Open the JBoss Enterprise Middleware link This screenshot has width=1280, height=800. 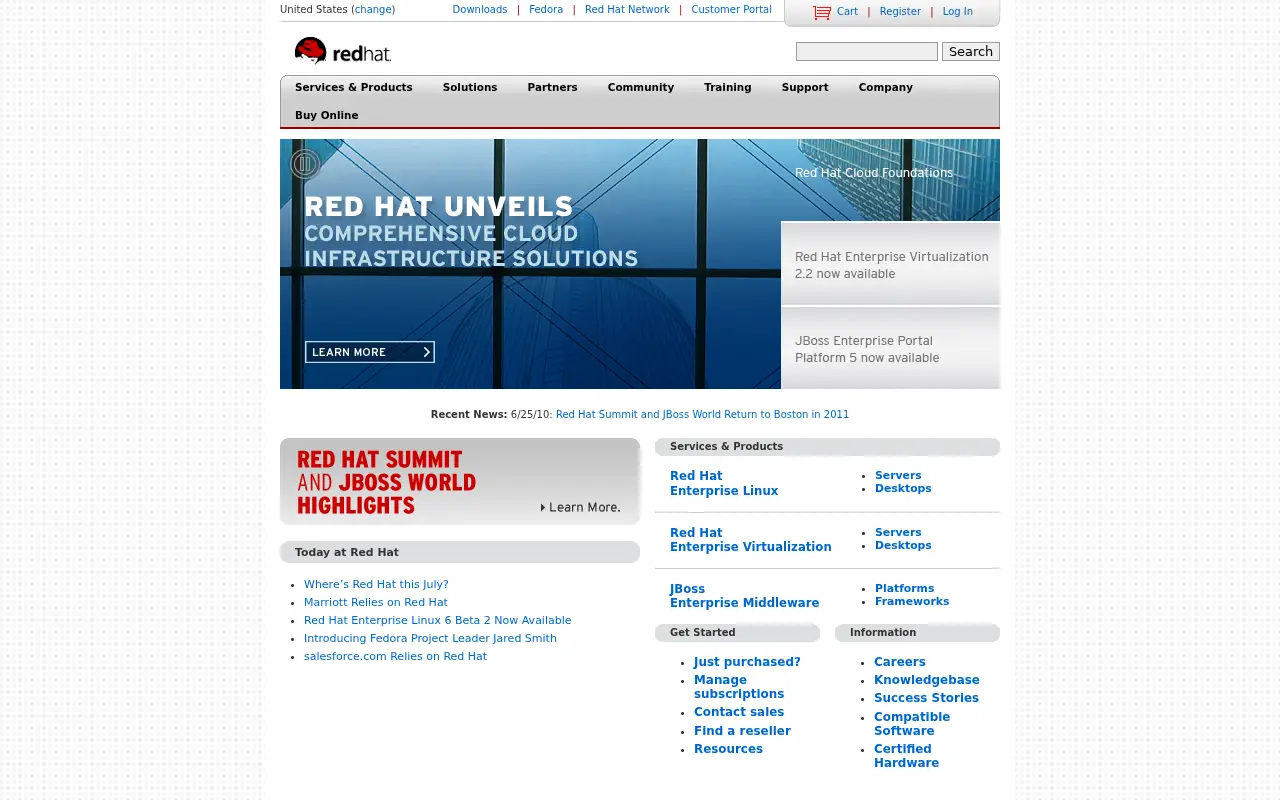click(744, 596)
